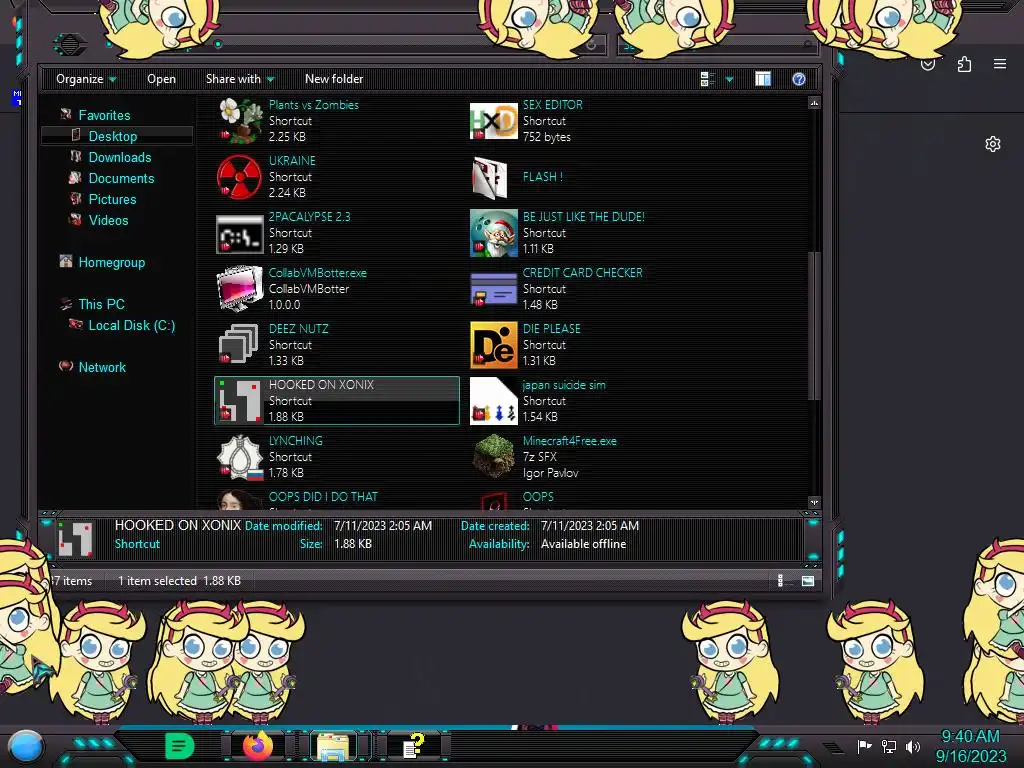Image resolution: width=1024 pixels, height=768 pixels.
Task: Select the UKRAINE radiation shortcut icon
Action: 240,177
